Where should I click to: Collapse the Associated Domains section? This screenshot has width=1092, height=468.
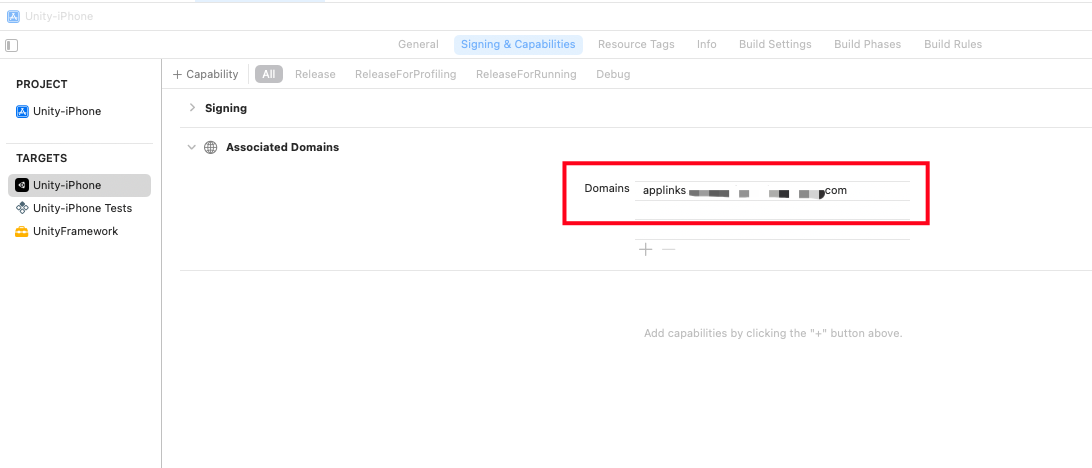click(x=192, y=148)
